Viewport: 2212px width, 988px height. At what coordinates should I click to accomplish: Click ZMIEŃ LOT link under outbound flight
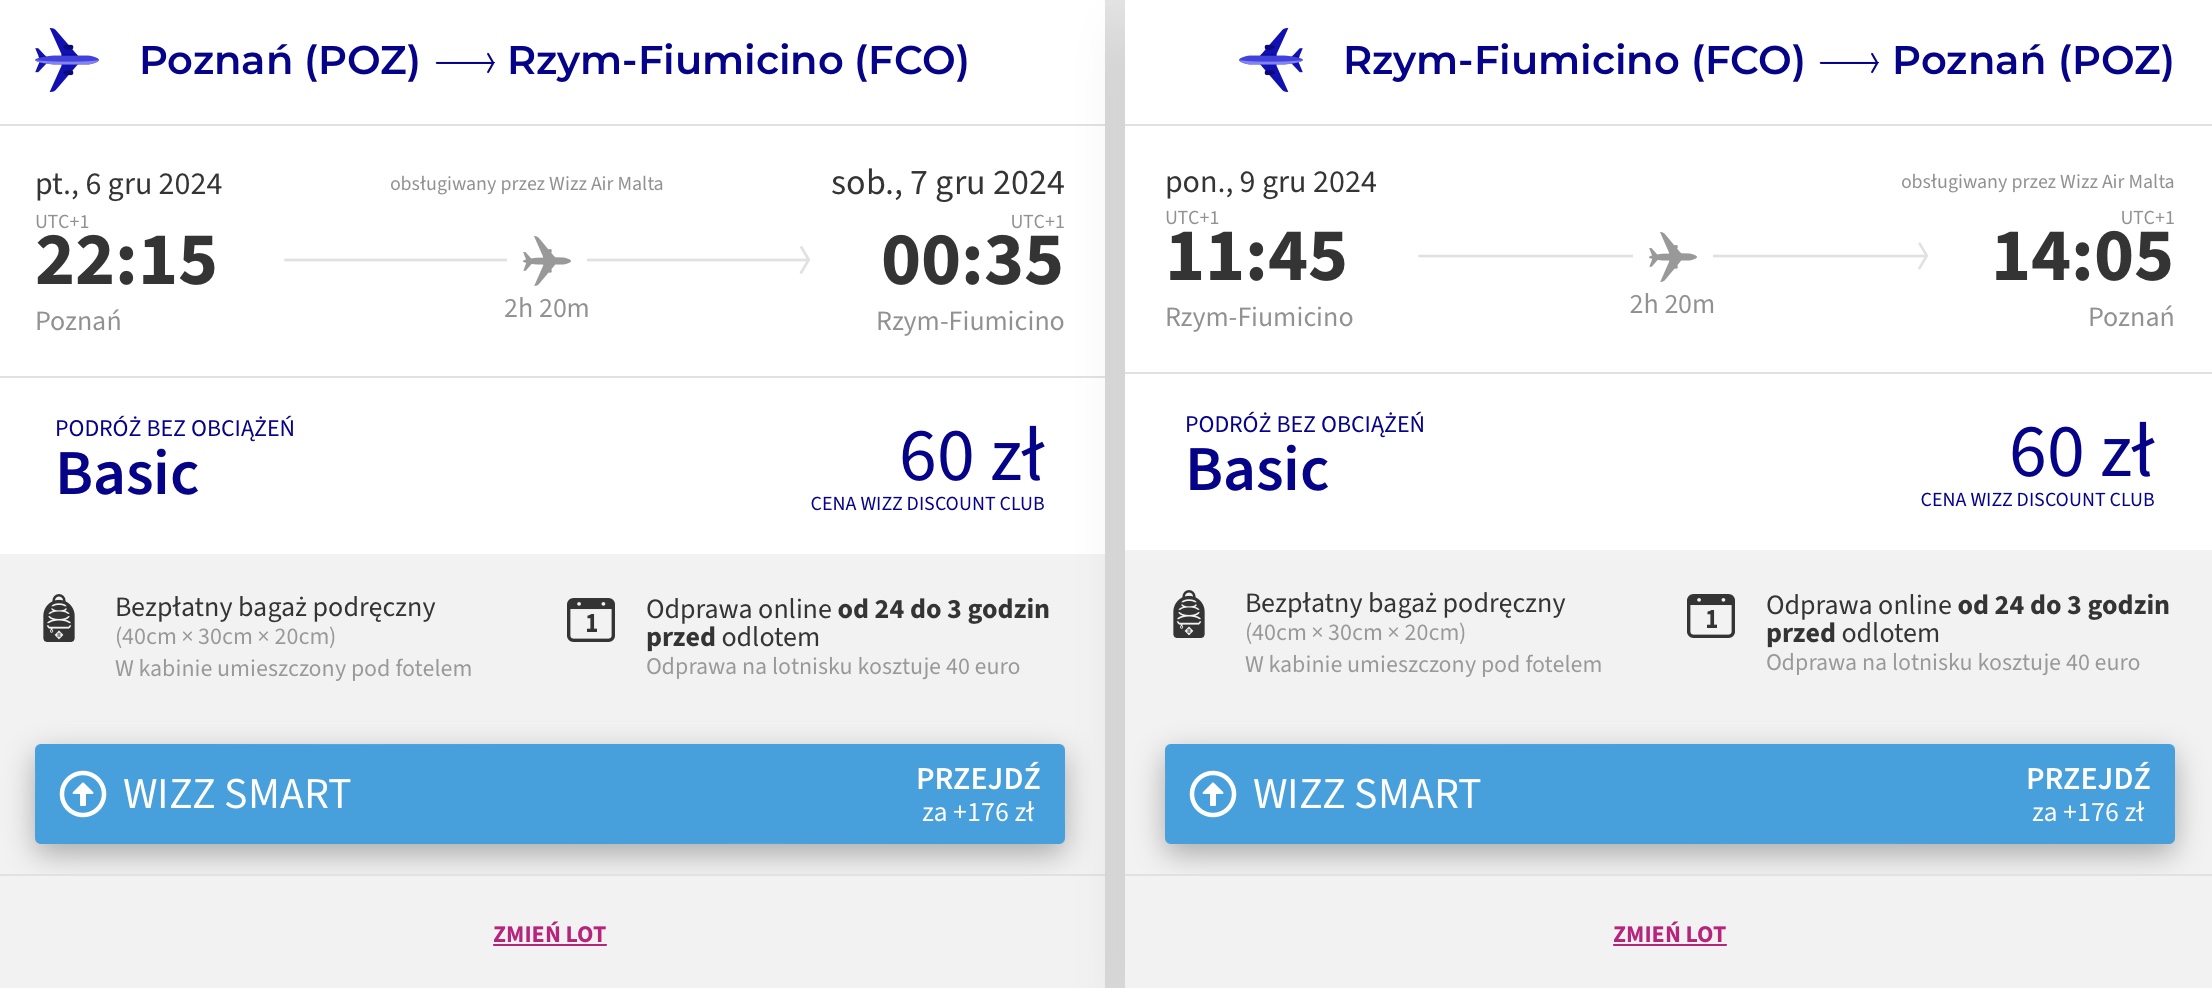(x=549, y=934)
